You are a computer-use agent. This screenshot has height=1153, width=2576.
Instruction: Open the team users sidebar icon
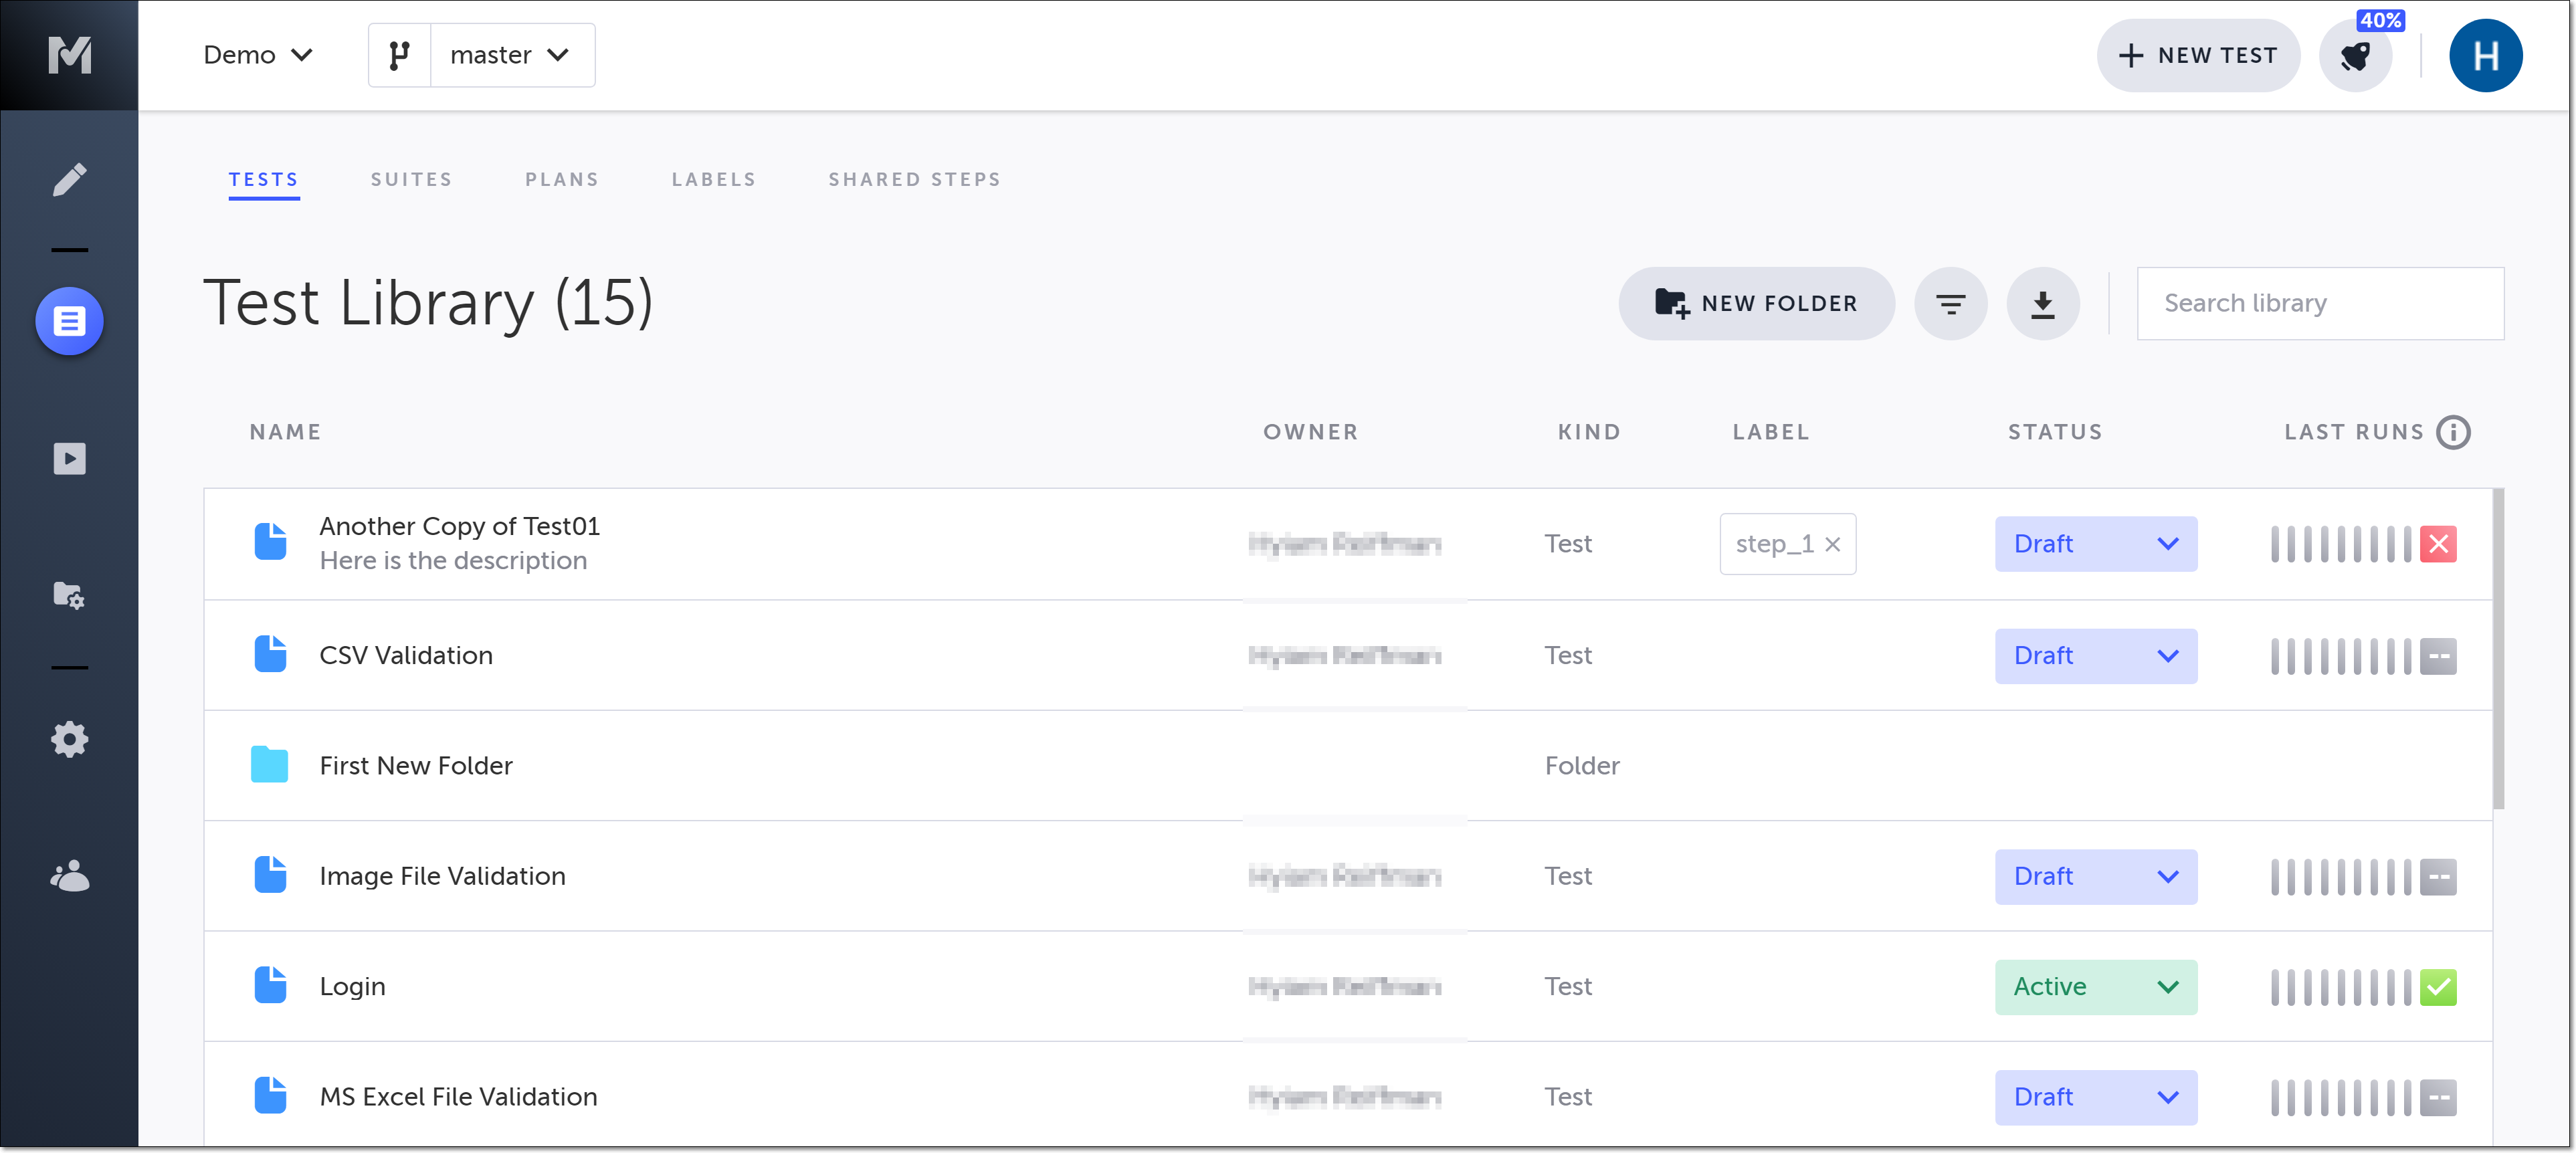tap(69, 877)
